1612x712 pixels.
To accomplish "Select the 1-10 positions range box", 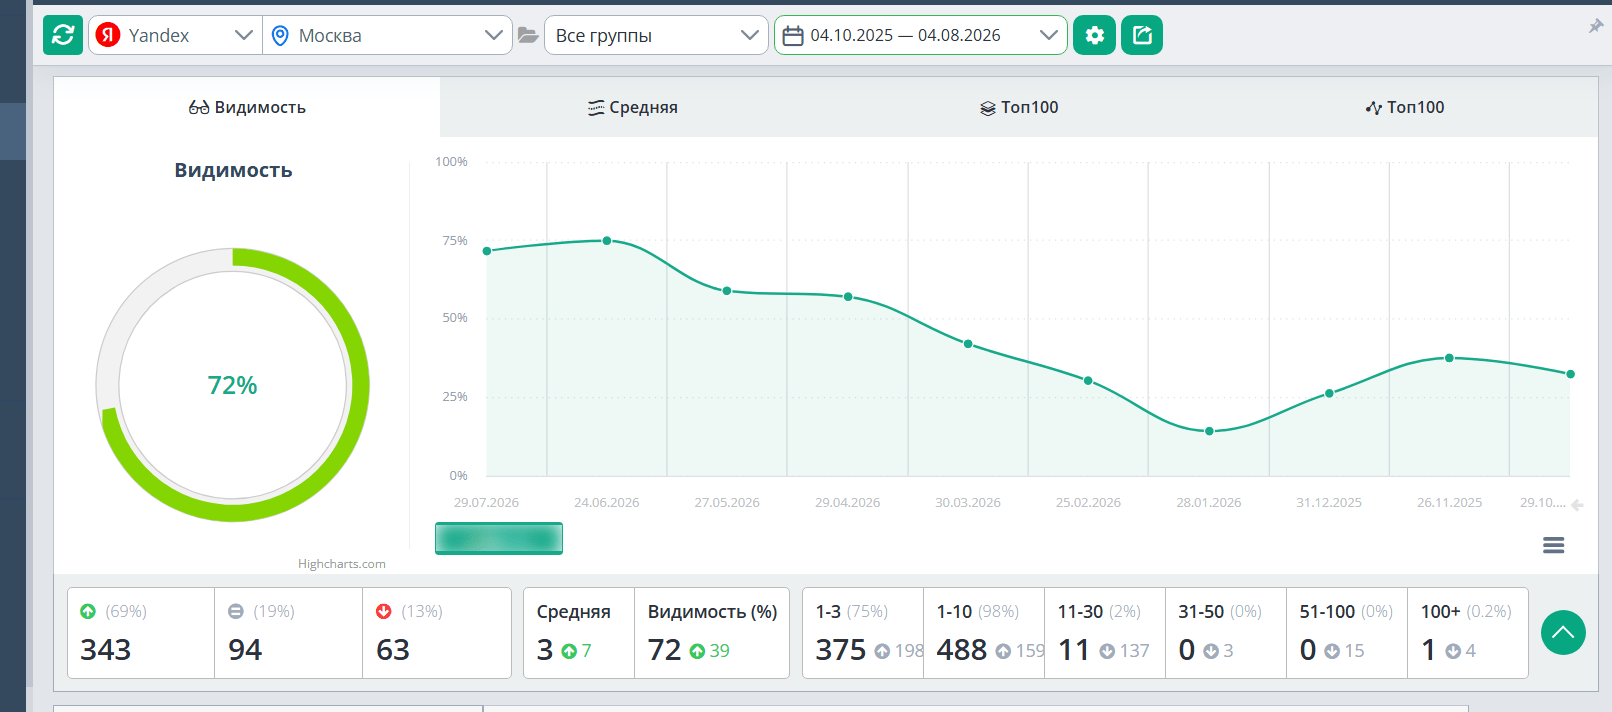I will click(x=984, y=633).
